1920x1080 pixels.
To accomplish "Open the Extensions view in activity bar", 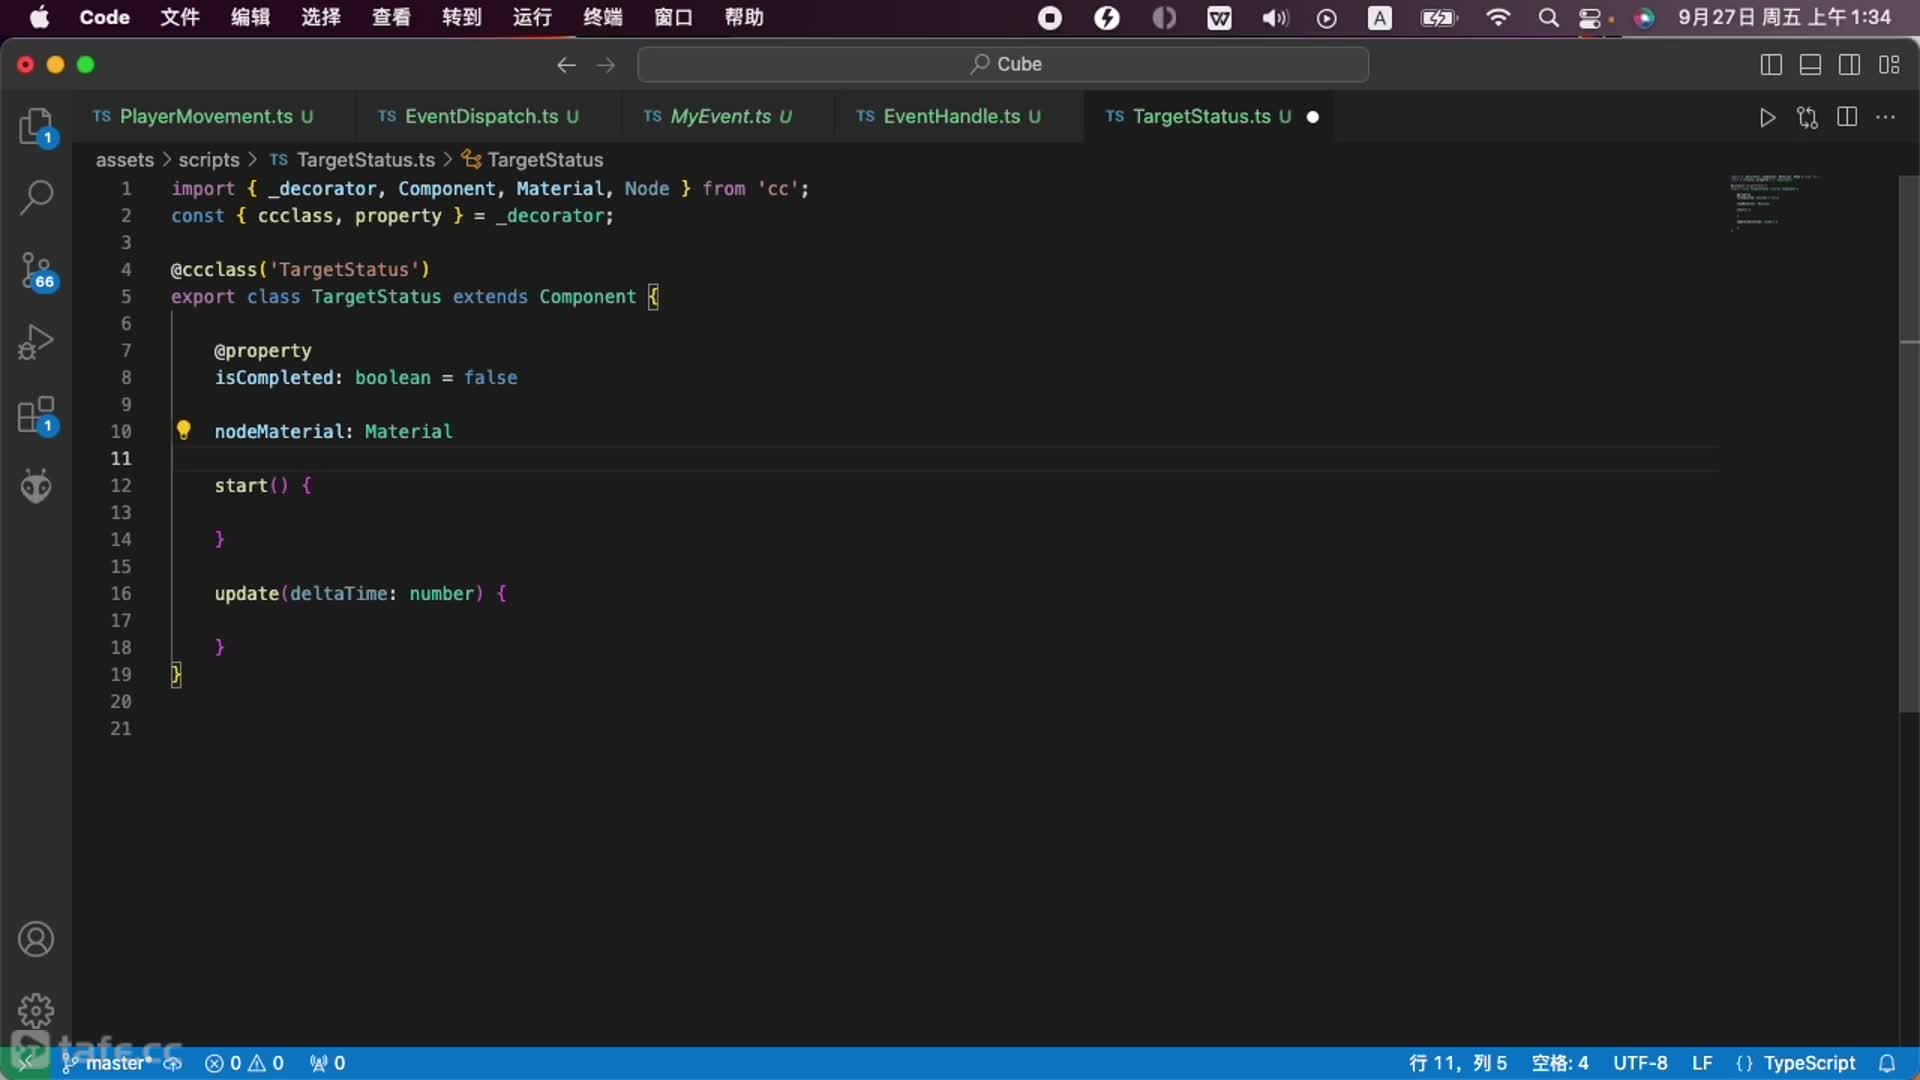I will click(x=37, y=415).
